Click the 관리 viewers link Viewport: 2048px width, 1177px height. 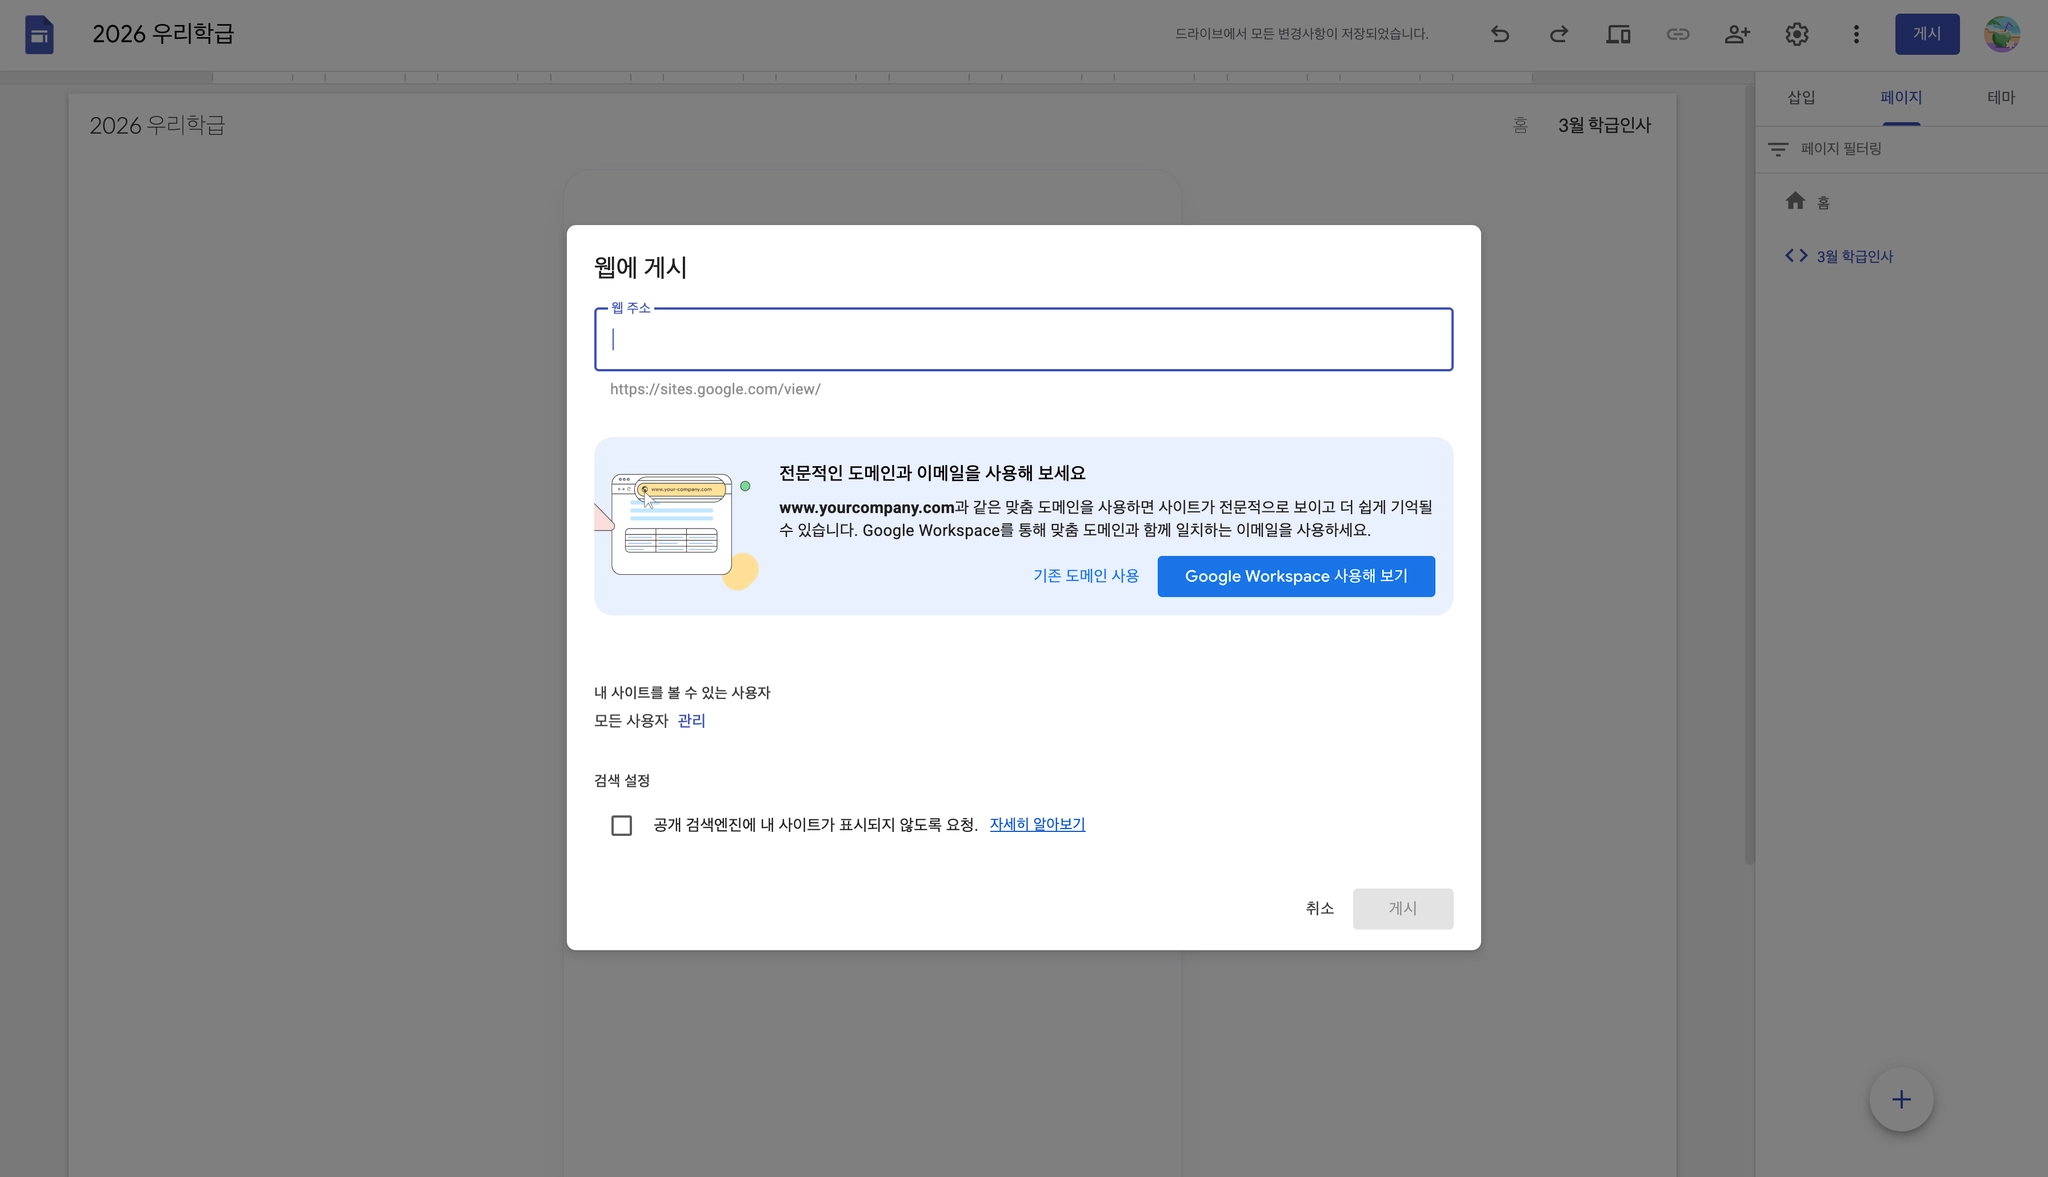coord(691,721)
